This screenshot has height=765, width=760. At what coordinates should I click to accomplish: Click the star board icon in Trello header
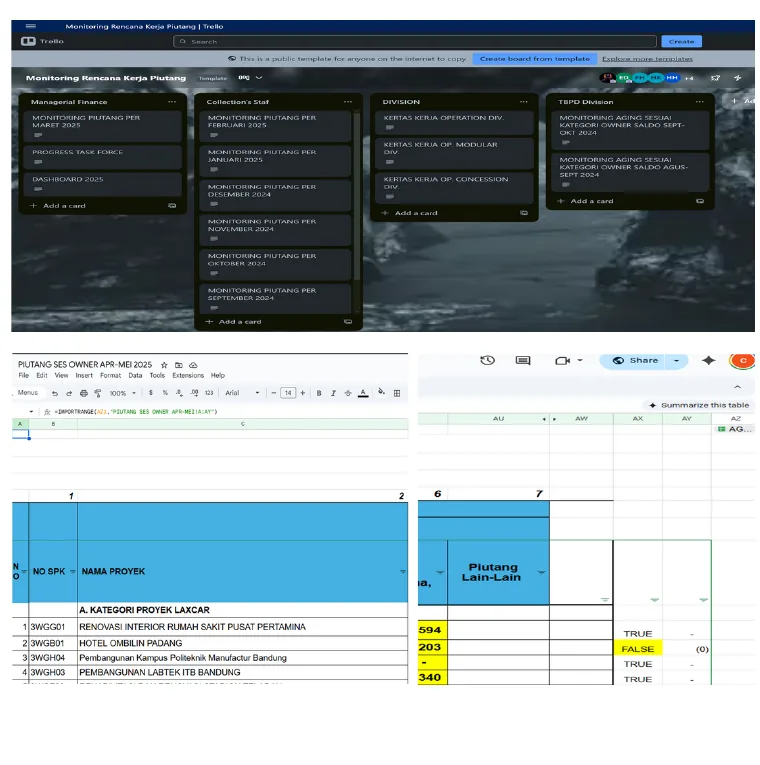pyautogui.click(x=715, y=78)
